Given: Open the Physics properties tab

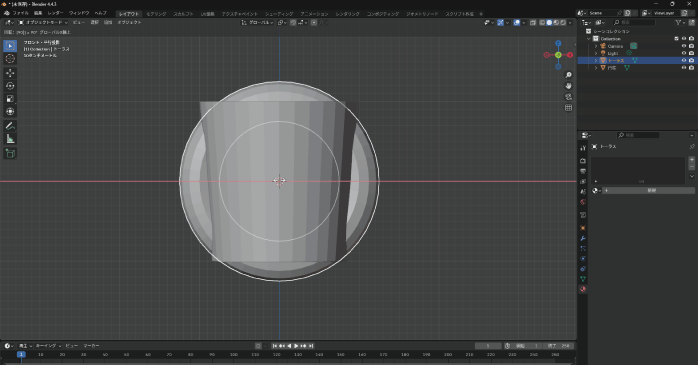Looking at the screenshot, I should point(583,259).
